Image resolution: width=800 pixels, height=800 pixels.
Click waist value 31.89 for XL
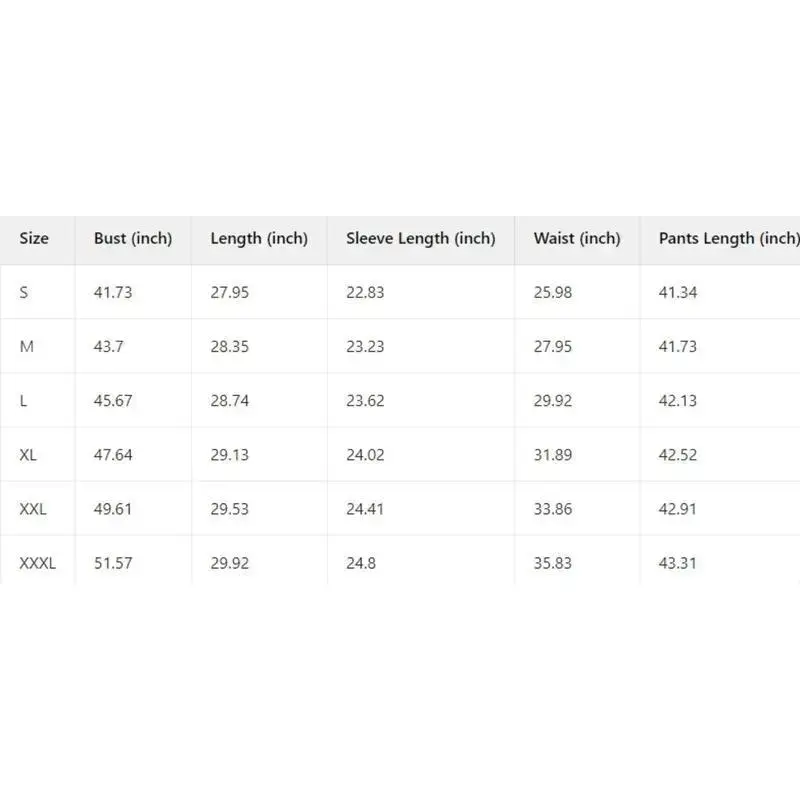[x=553, y=455]
